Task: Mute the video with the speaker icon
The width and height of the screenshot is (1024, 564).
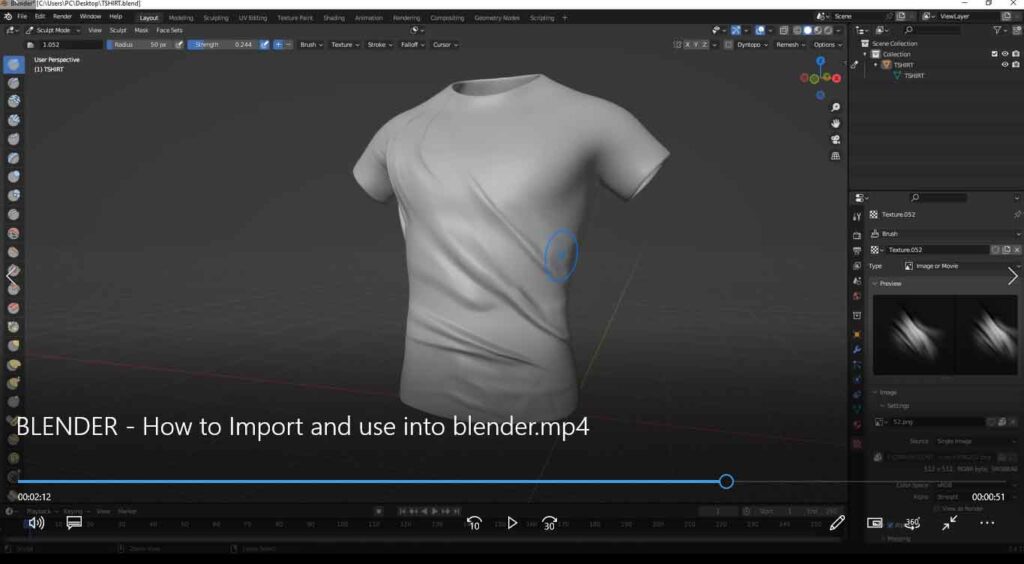Action: click(36, 522)
